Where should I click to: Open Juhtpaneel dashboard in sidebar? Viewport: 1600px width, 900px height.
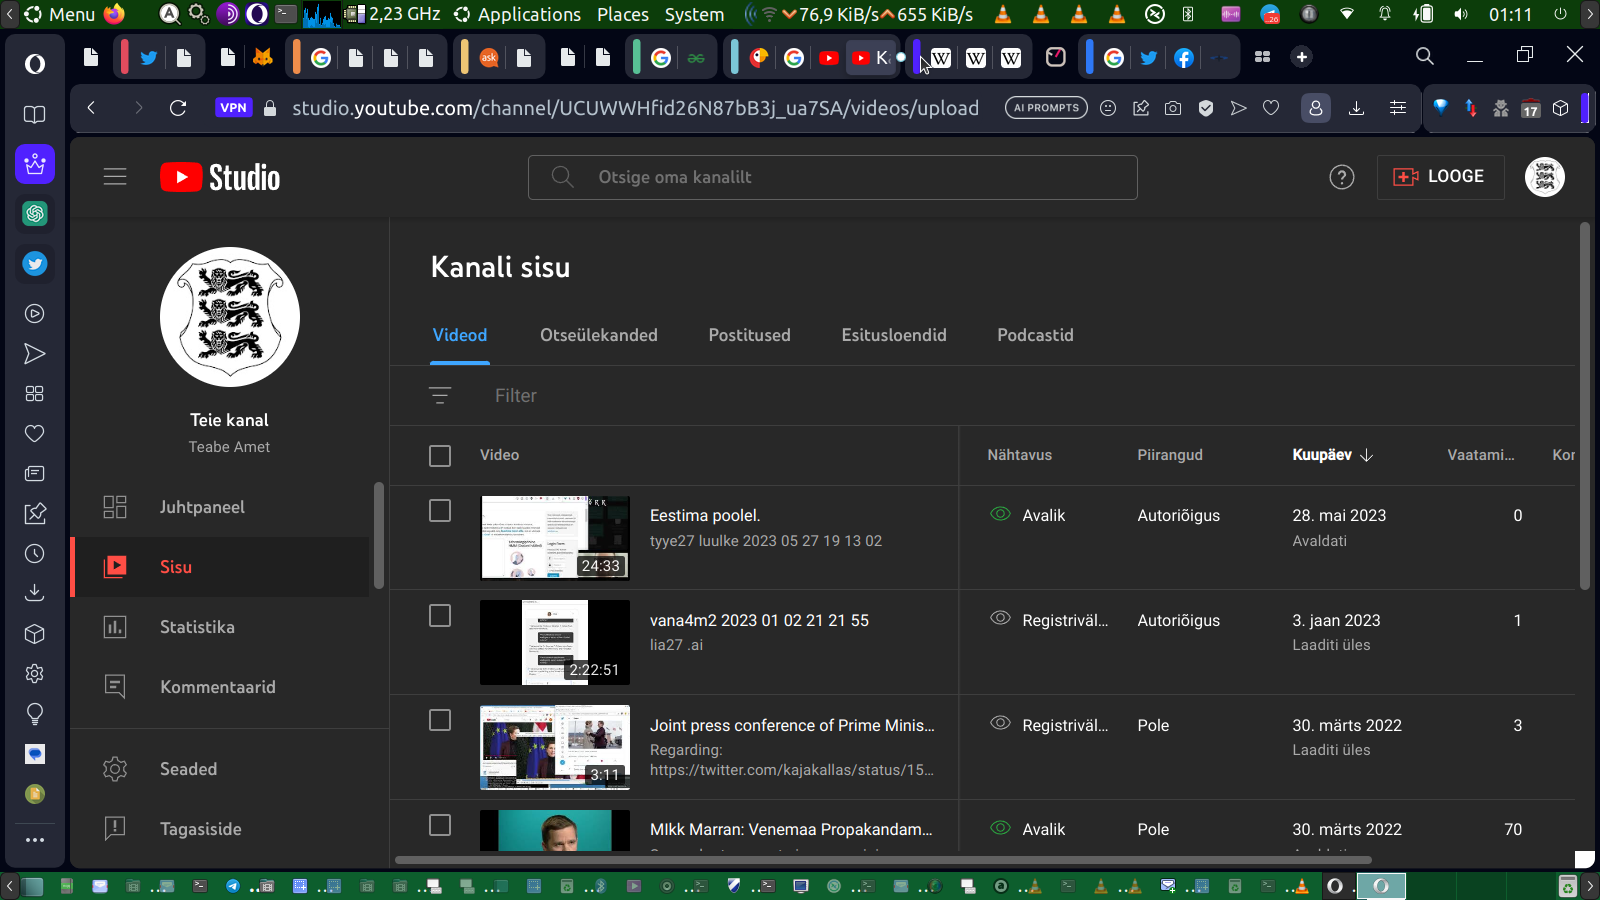point(201,507)
